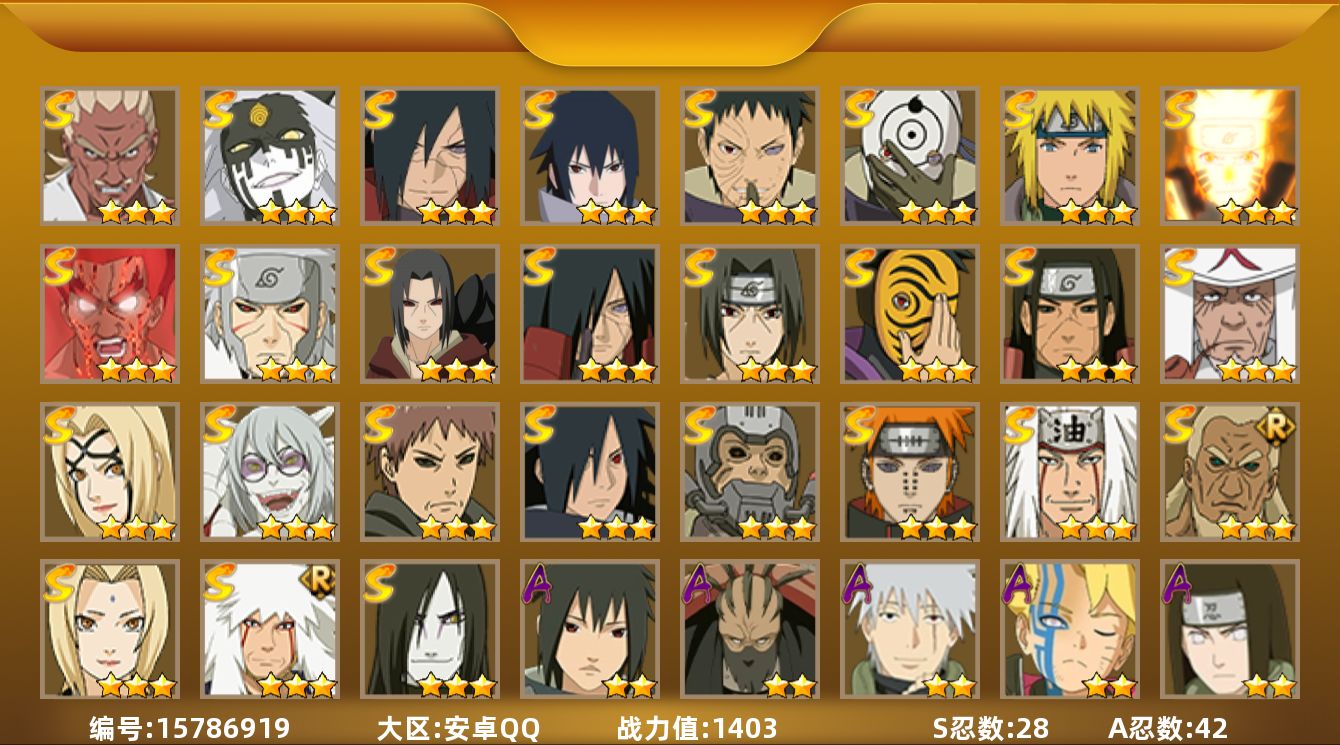Click the A忍数:42 ninja count label
Screen dimensions: 1340x745
pyautogui.click(x=1168, y=728)
